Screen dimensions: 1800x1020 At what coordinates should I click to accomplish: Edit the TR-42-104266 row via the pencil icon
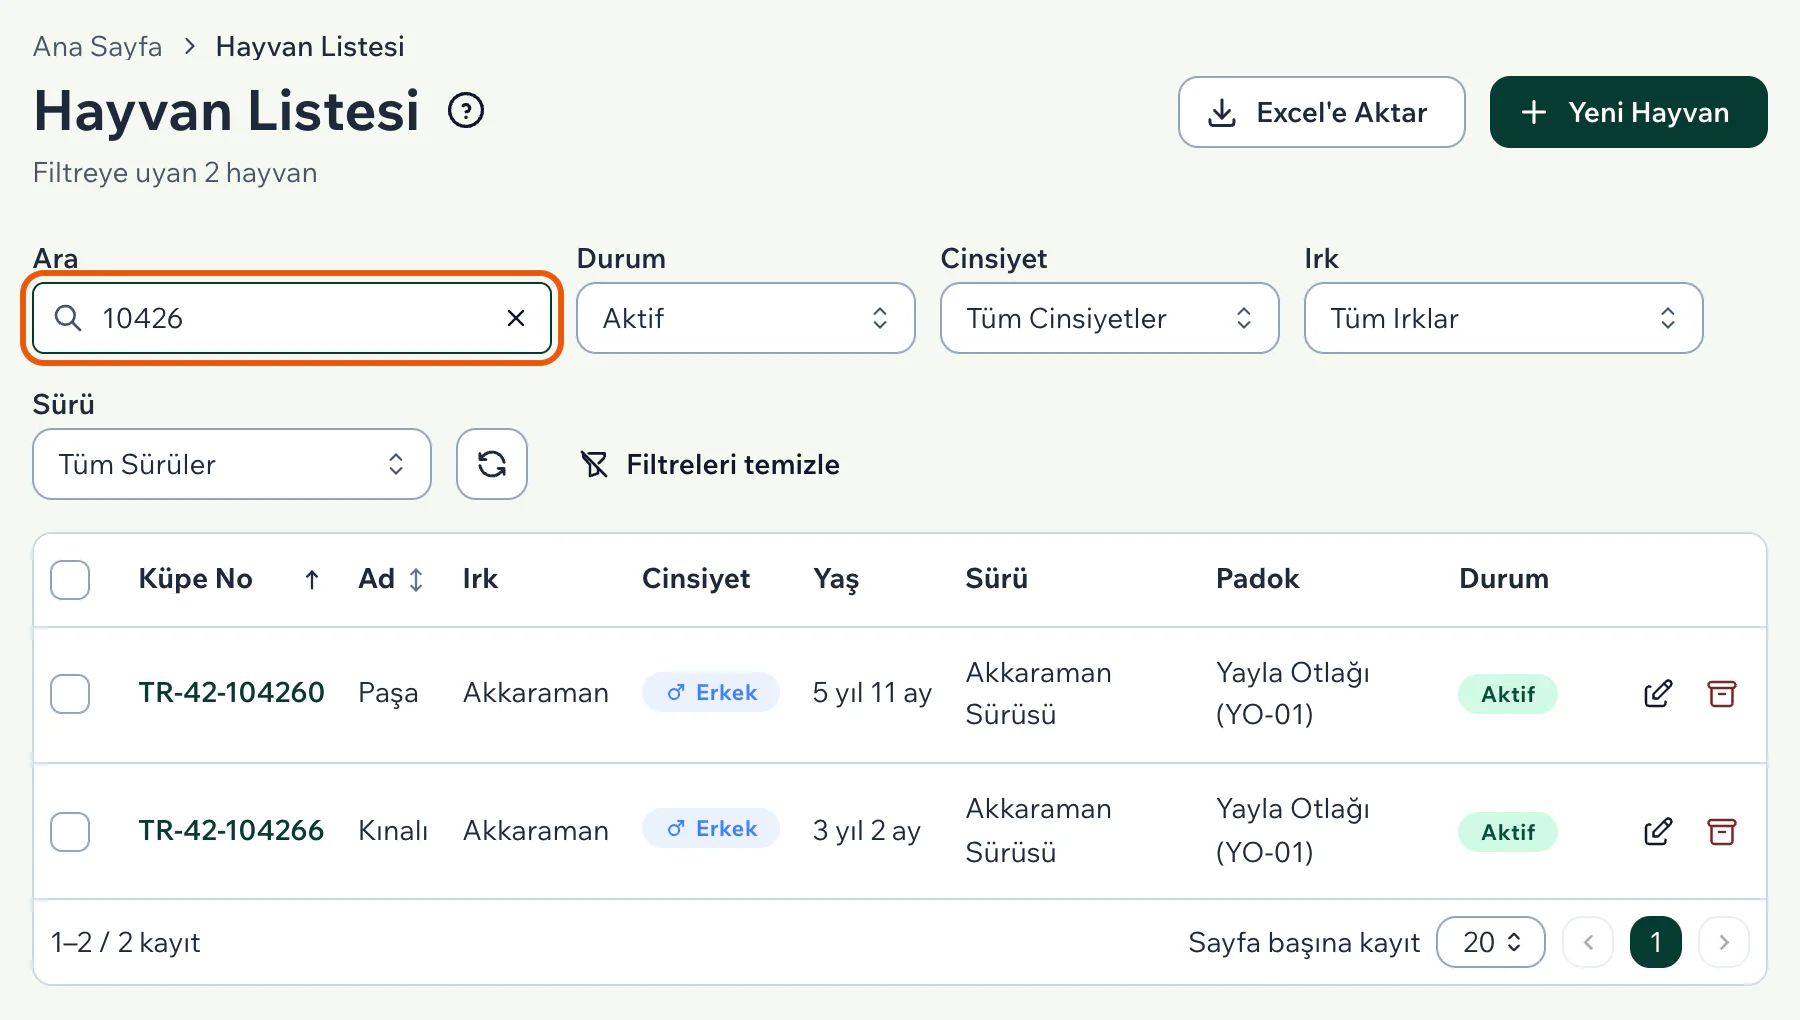coord(1658,831)
